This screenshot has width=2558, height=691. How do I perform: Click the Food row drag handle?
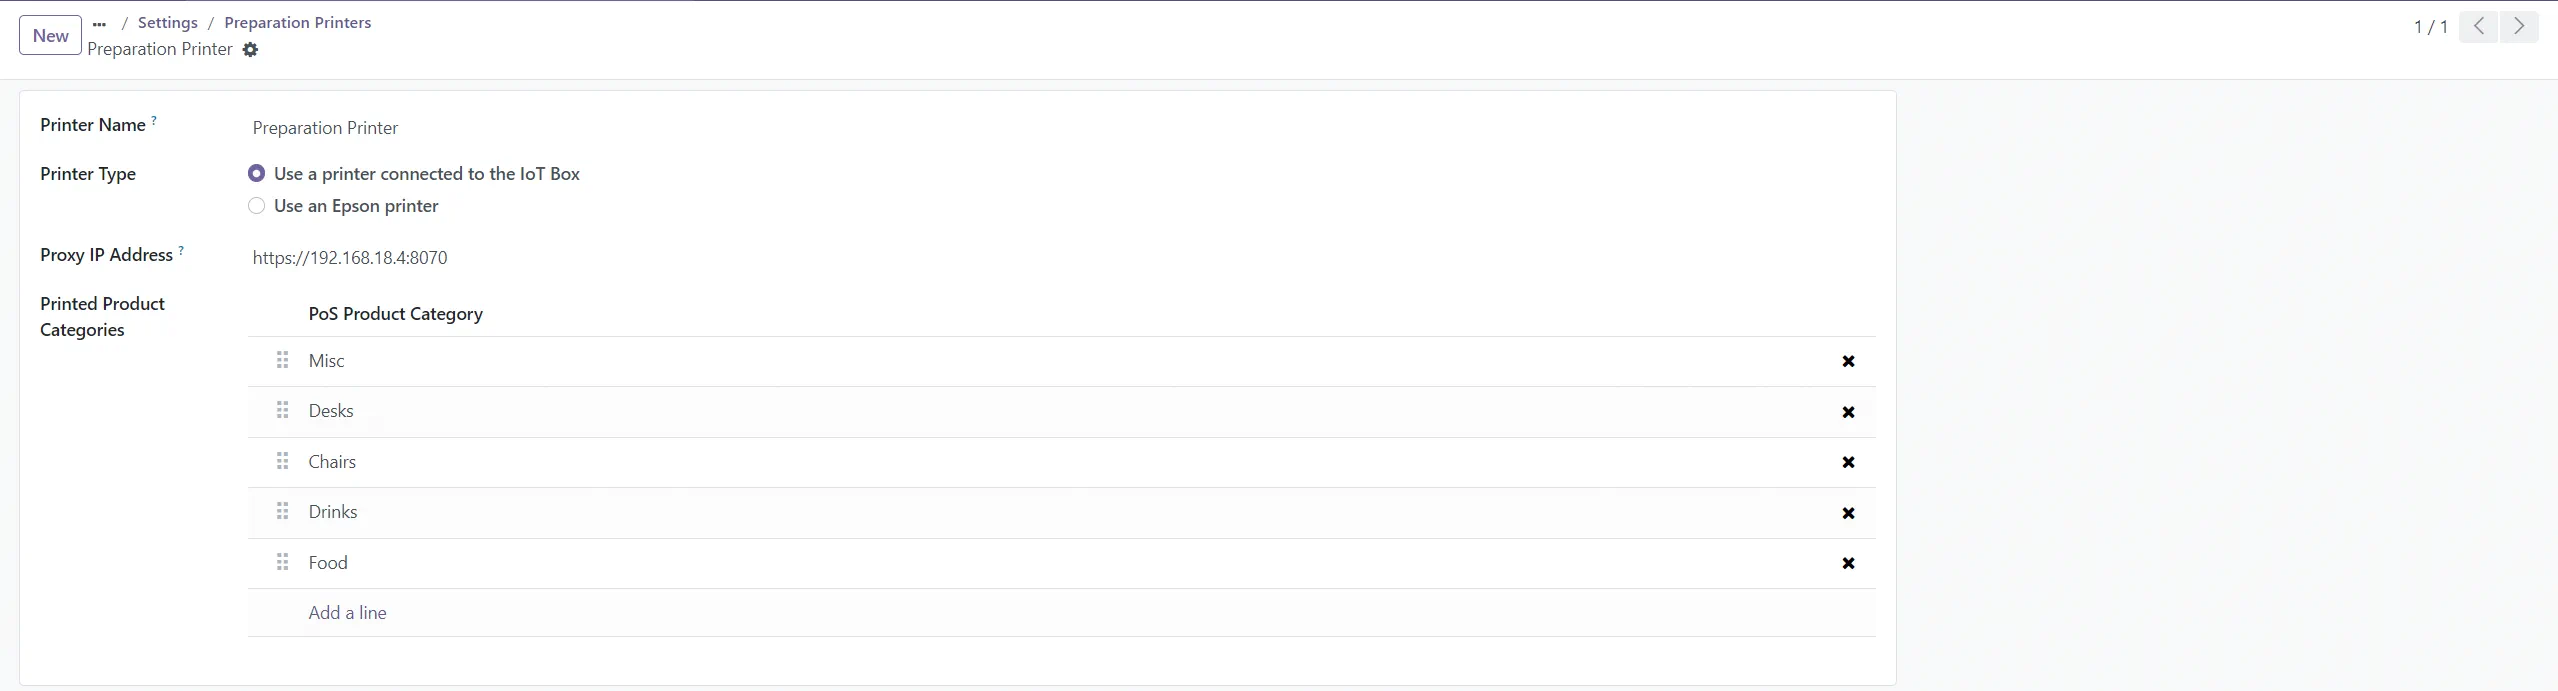coord(283,562)
